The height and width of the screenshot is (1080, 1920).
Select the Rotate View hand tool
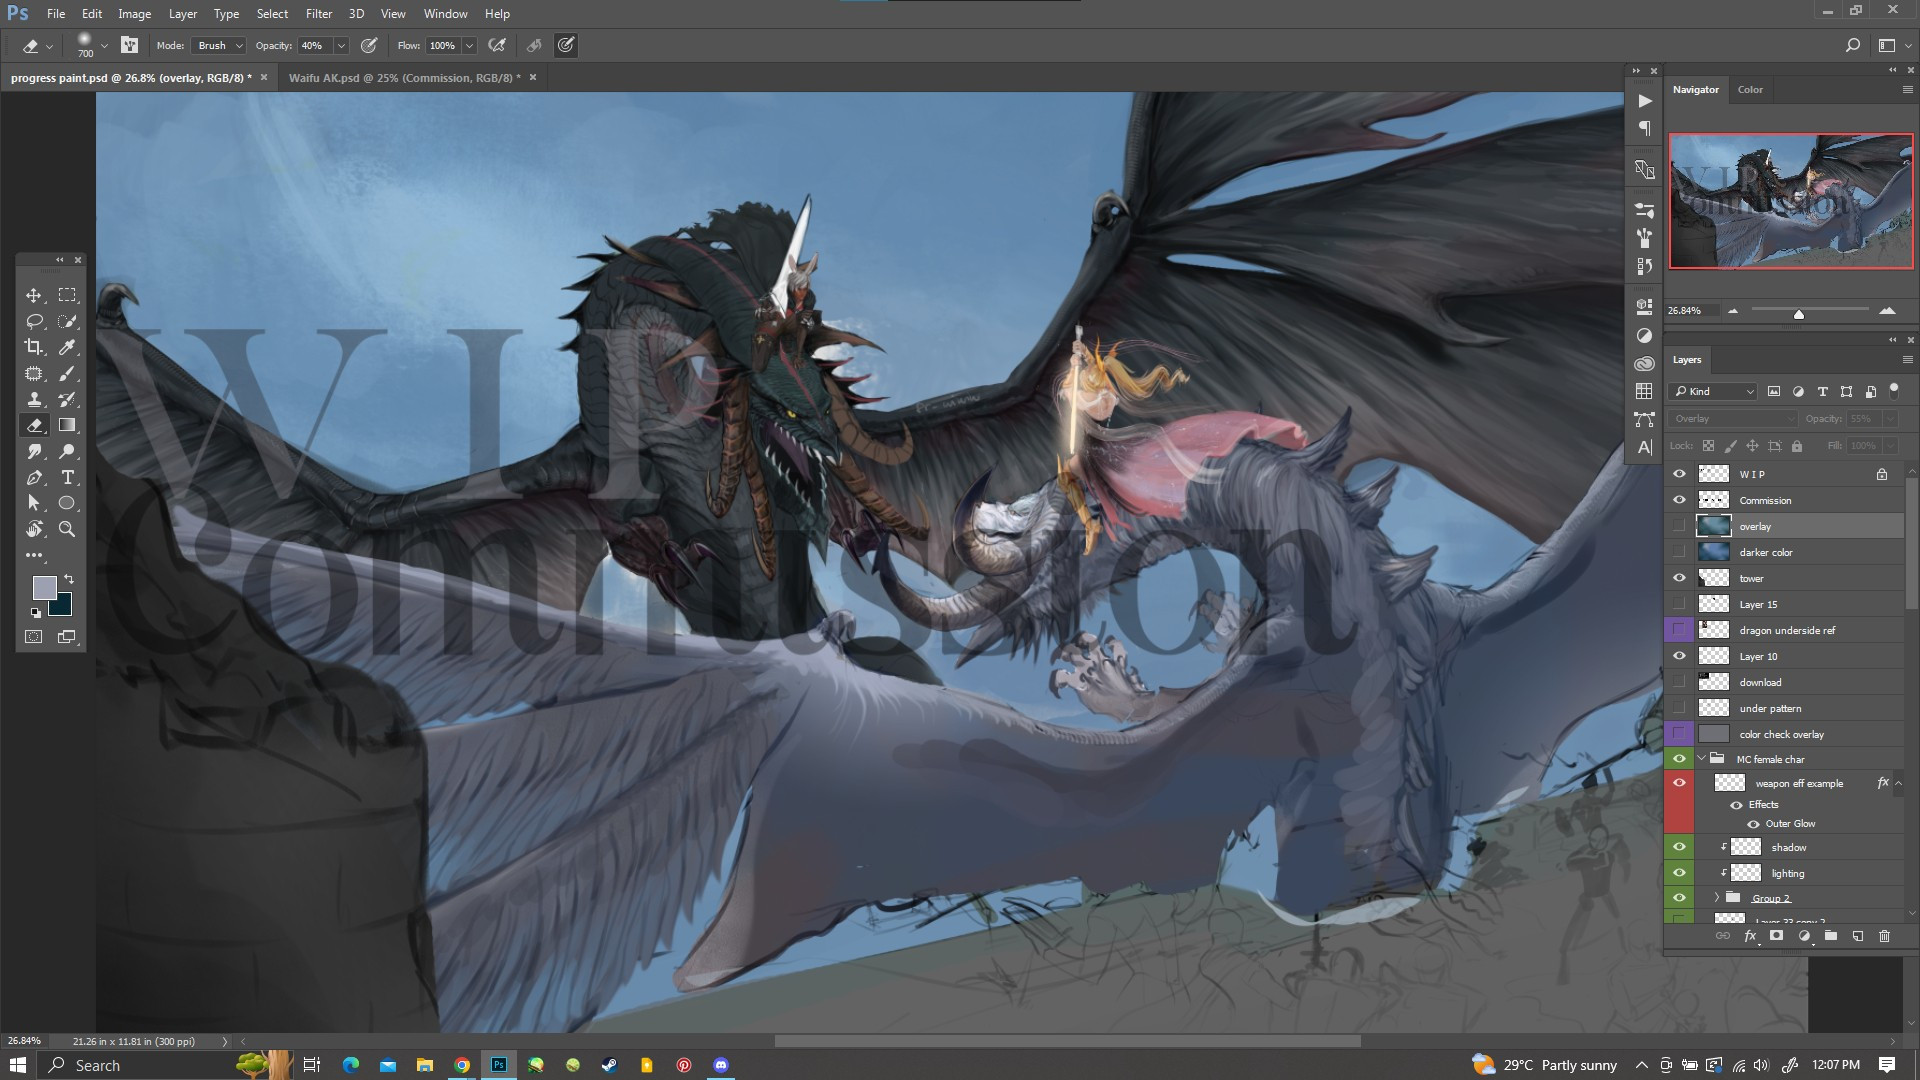pos(34,530)
